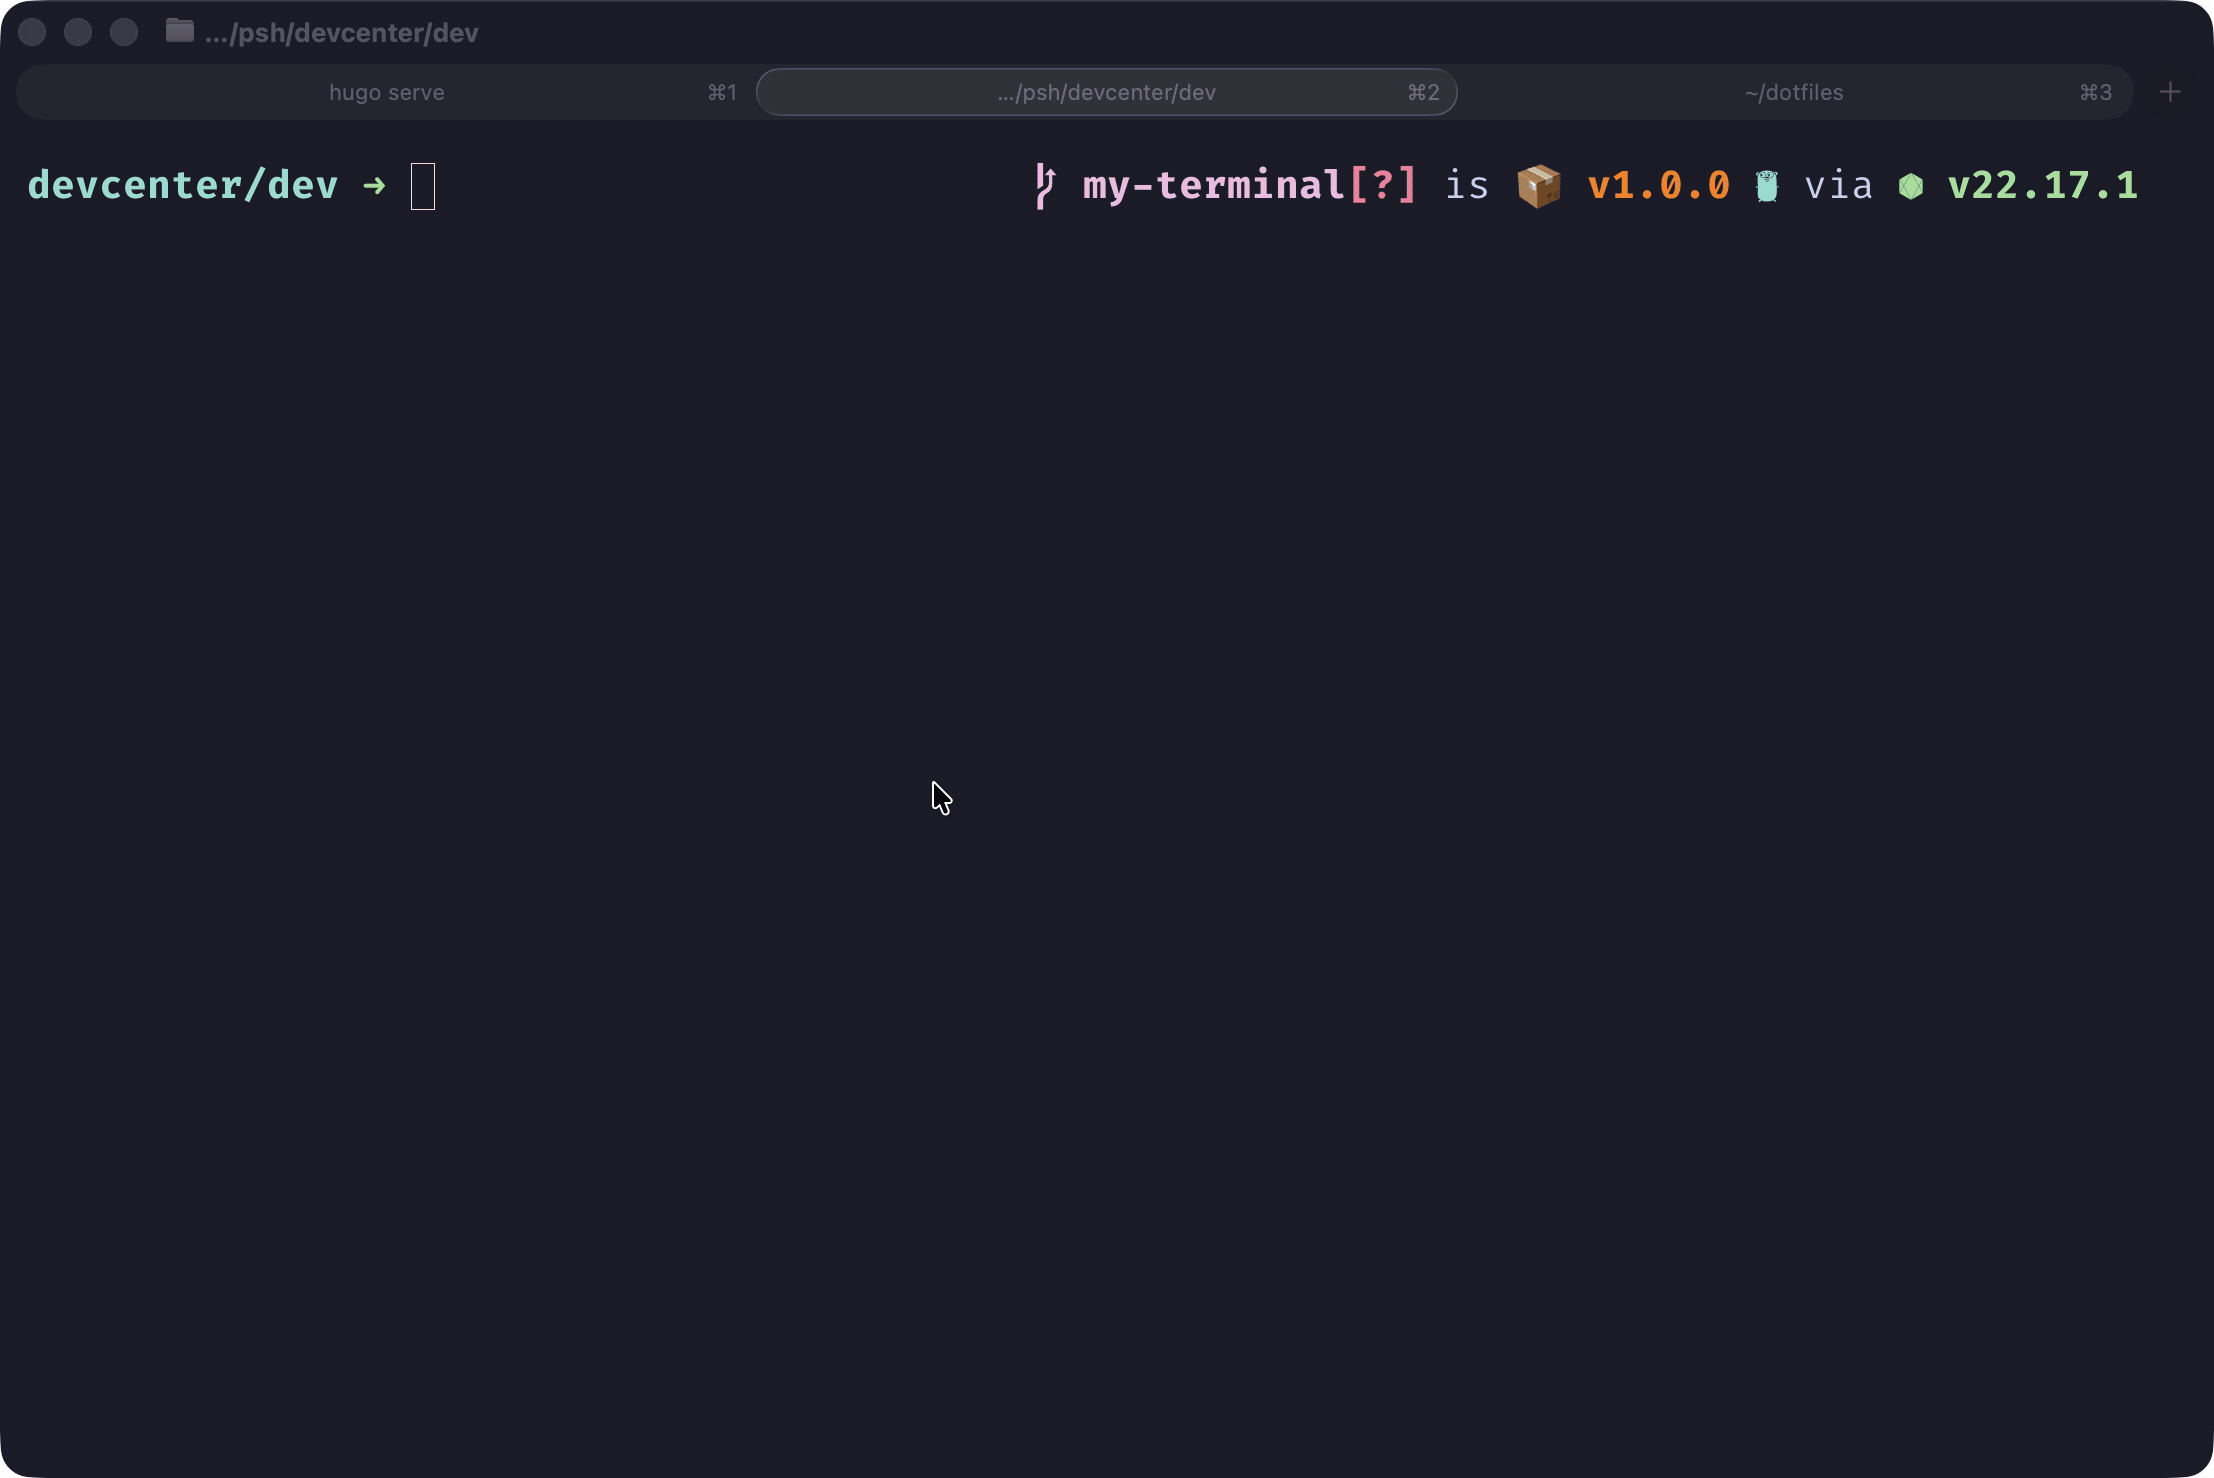The height and width of the screenshot is (1478, 2214).
Task: Click the folder icon in title bar
Action: point(180,31)
